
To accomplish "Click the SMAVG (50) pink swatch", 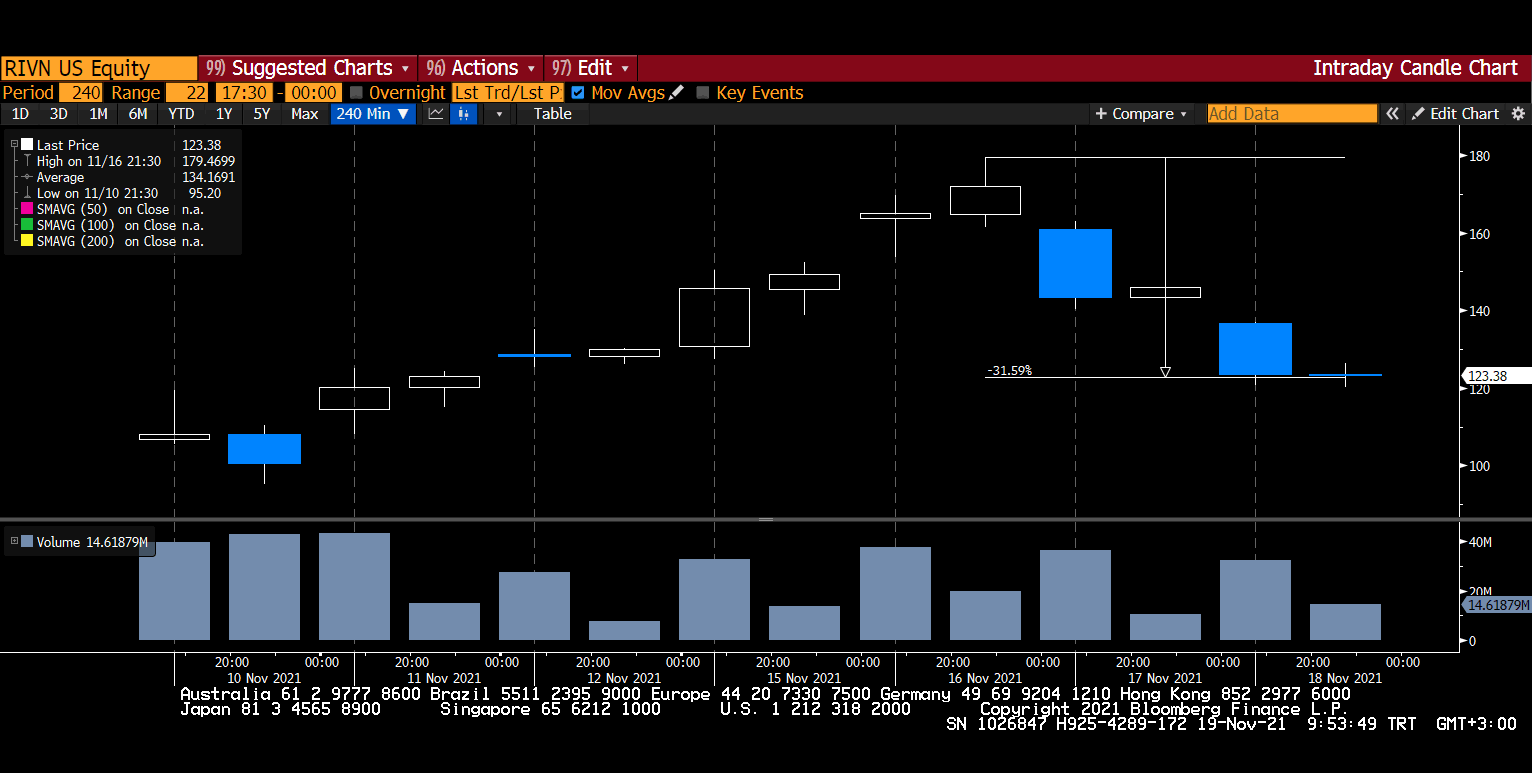I will click(27, 209).
